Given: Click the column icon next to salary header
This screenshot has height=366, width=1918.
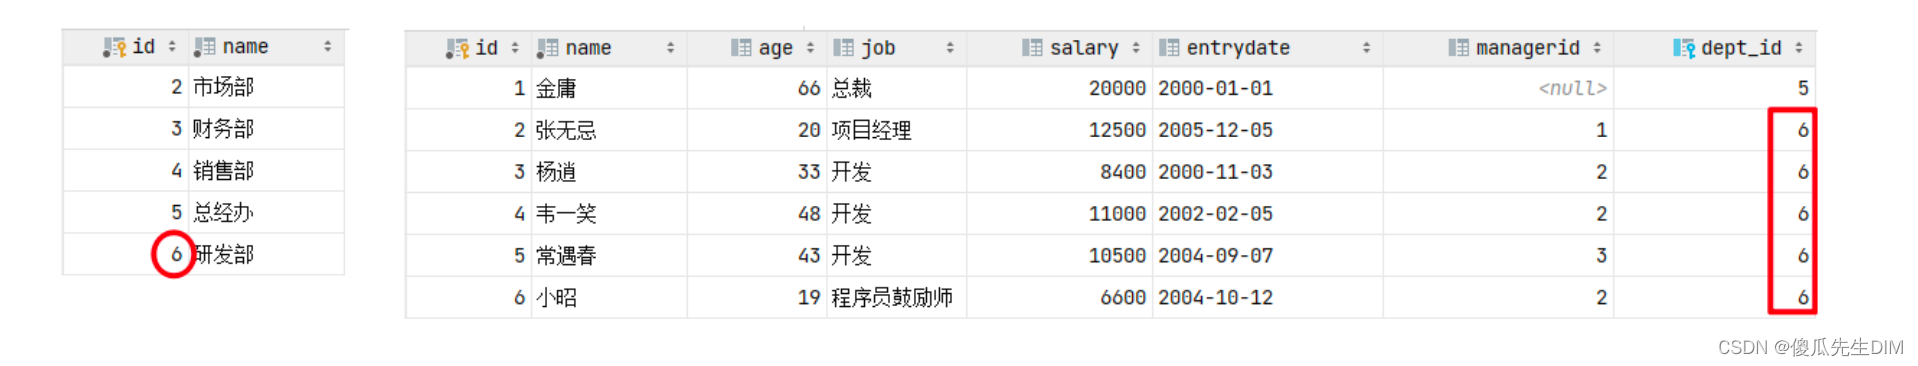Looking at the screenshot, I should pos(1032,48).
